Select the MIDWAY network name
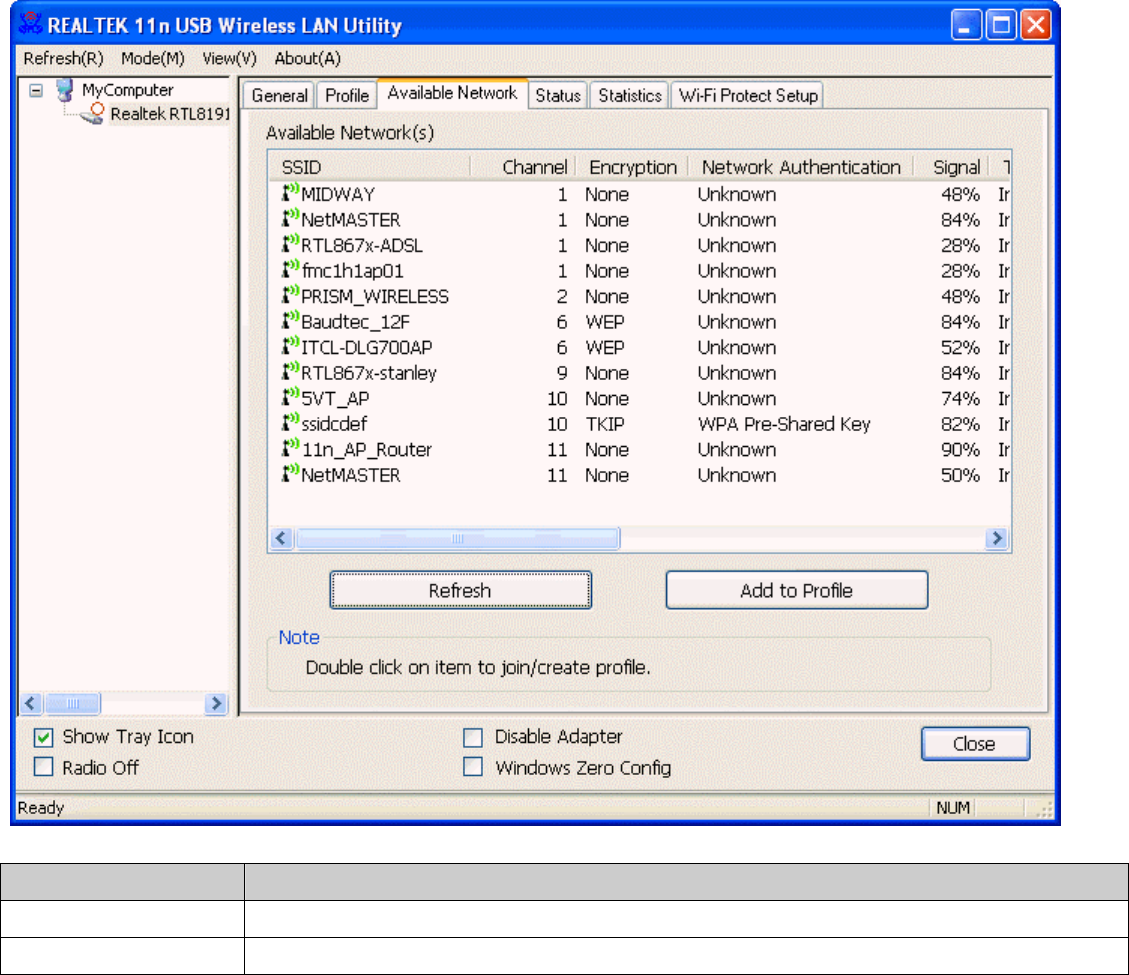1129x975 pixels. pyautogui.click(x=338, y=194)
